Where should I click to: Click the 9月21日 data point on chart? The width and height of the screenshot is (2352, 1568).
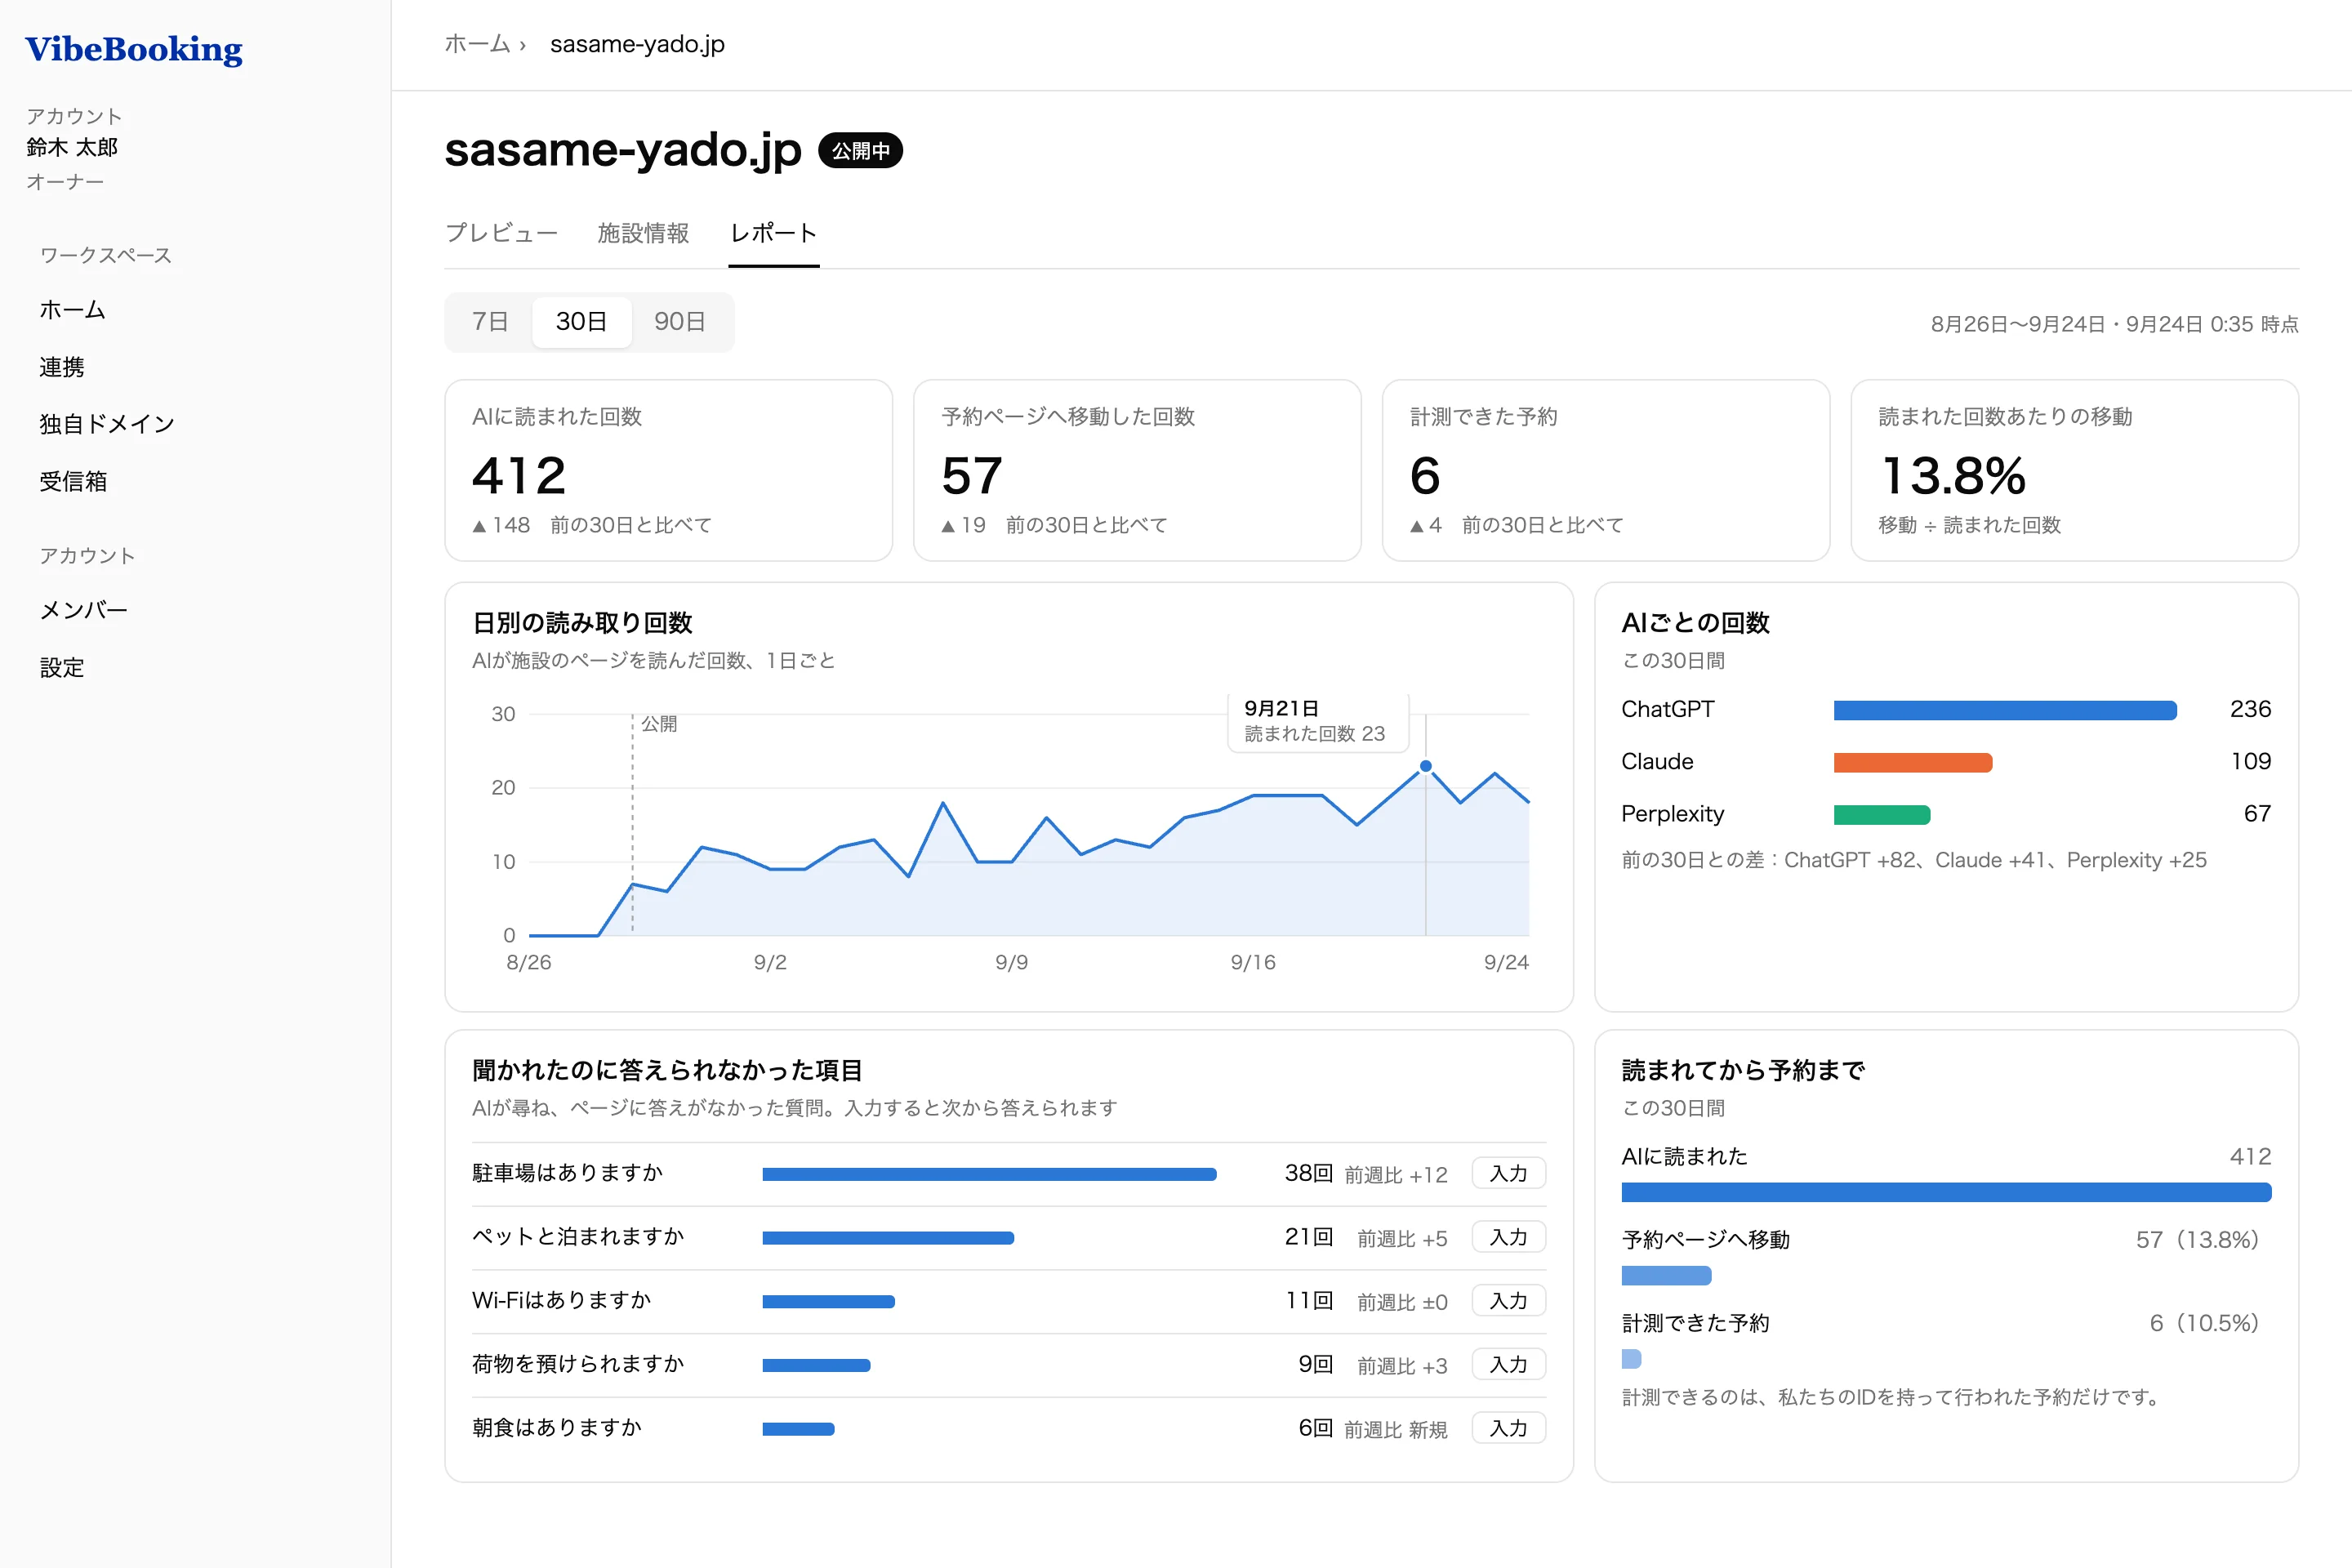pos(1426,766)
